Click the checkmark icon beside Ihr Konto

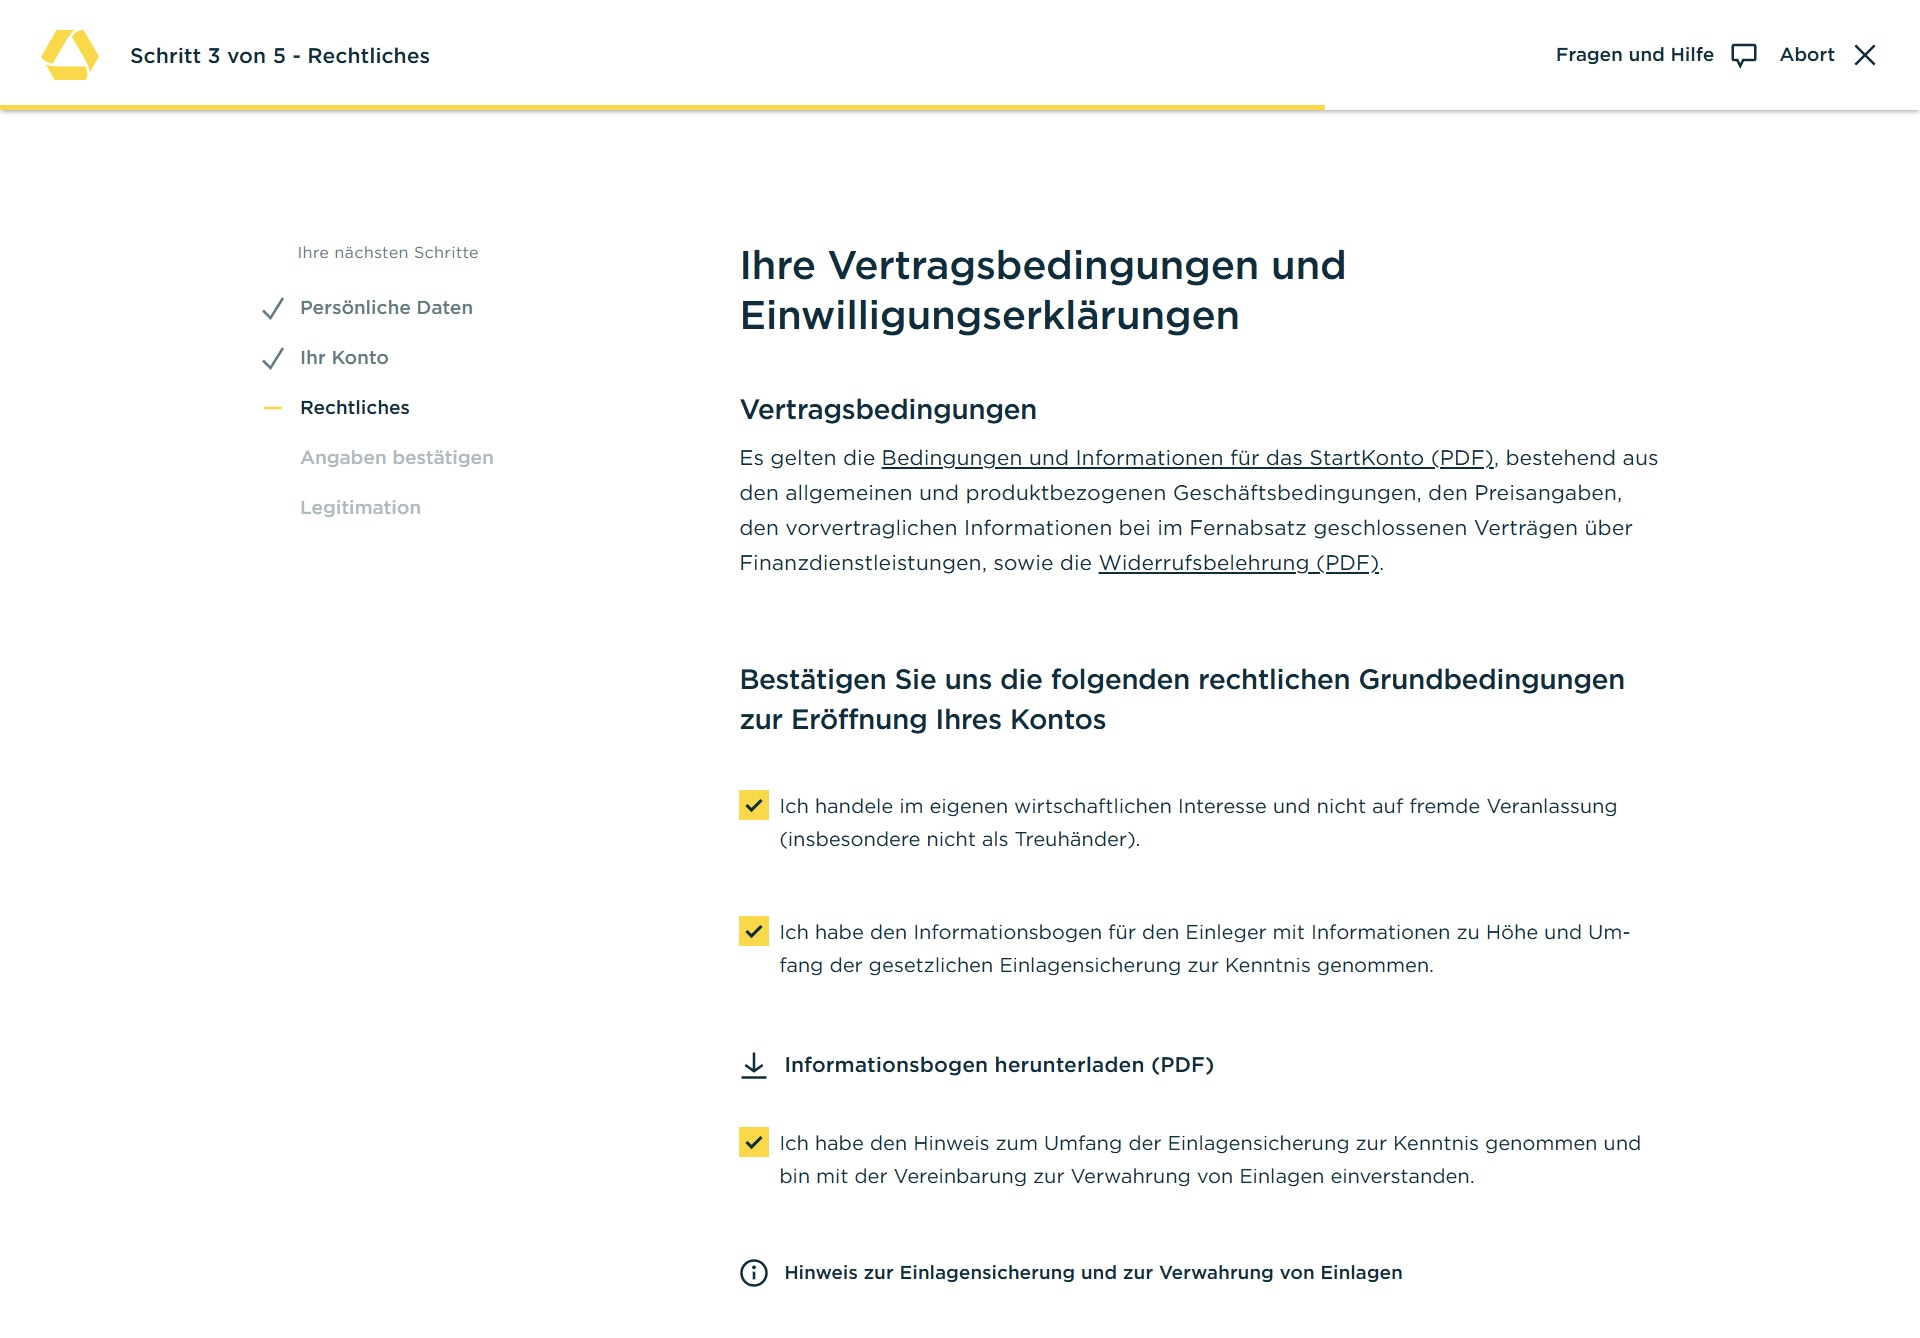pos(273,359)
